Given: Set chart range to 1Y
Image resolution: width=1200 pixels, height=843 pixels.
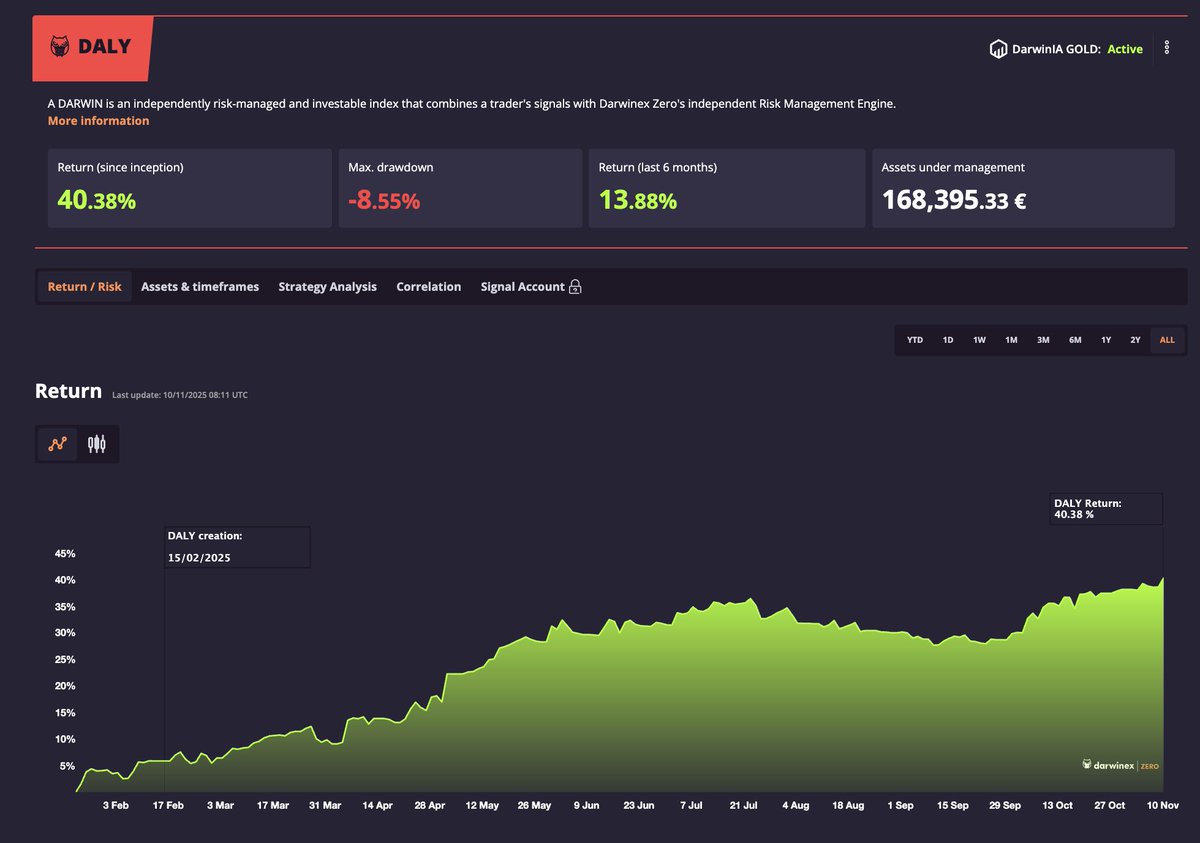Looking at the screenshot, I should (1106, 340).
